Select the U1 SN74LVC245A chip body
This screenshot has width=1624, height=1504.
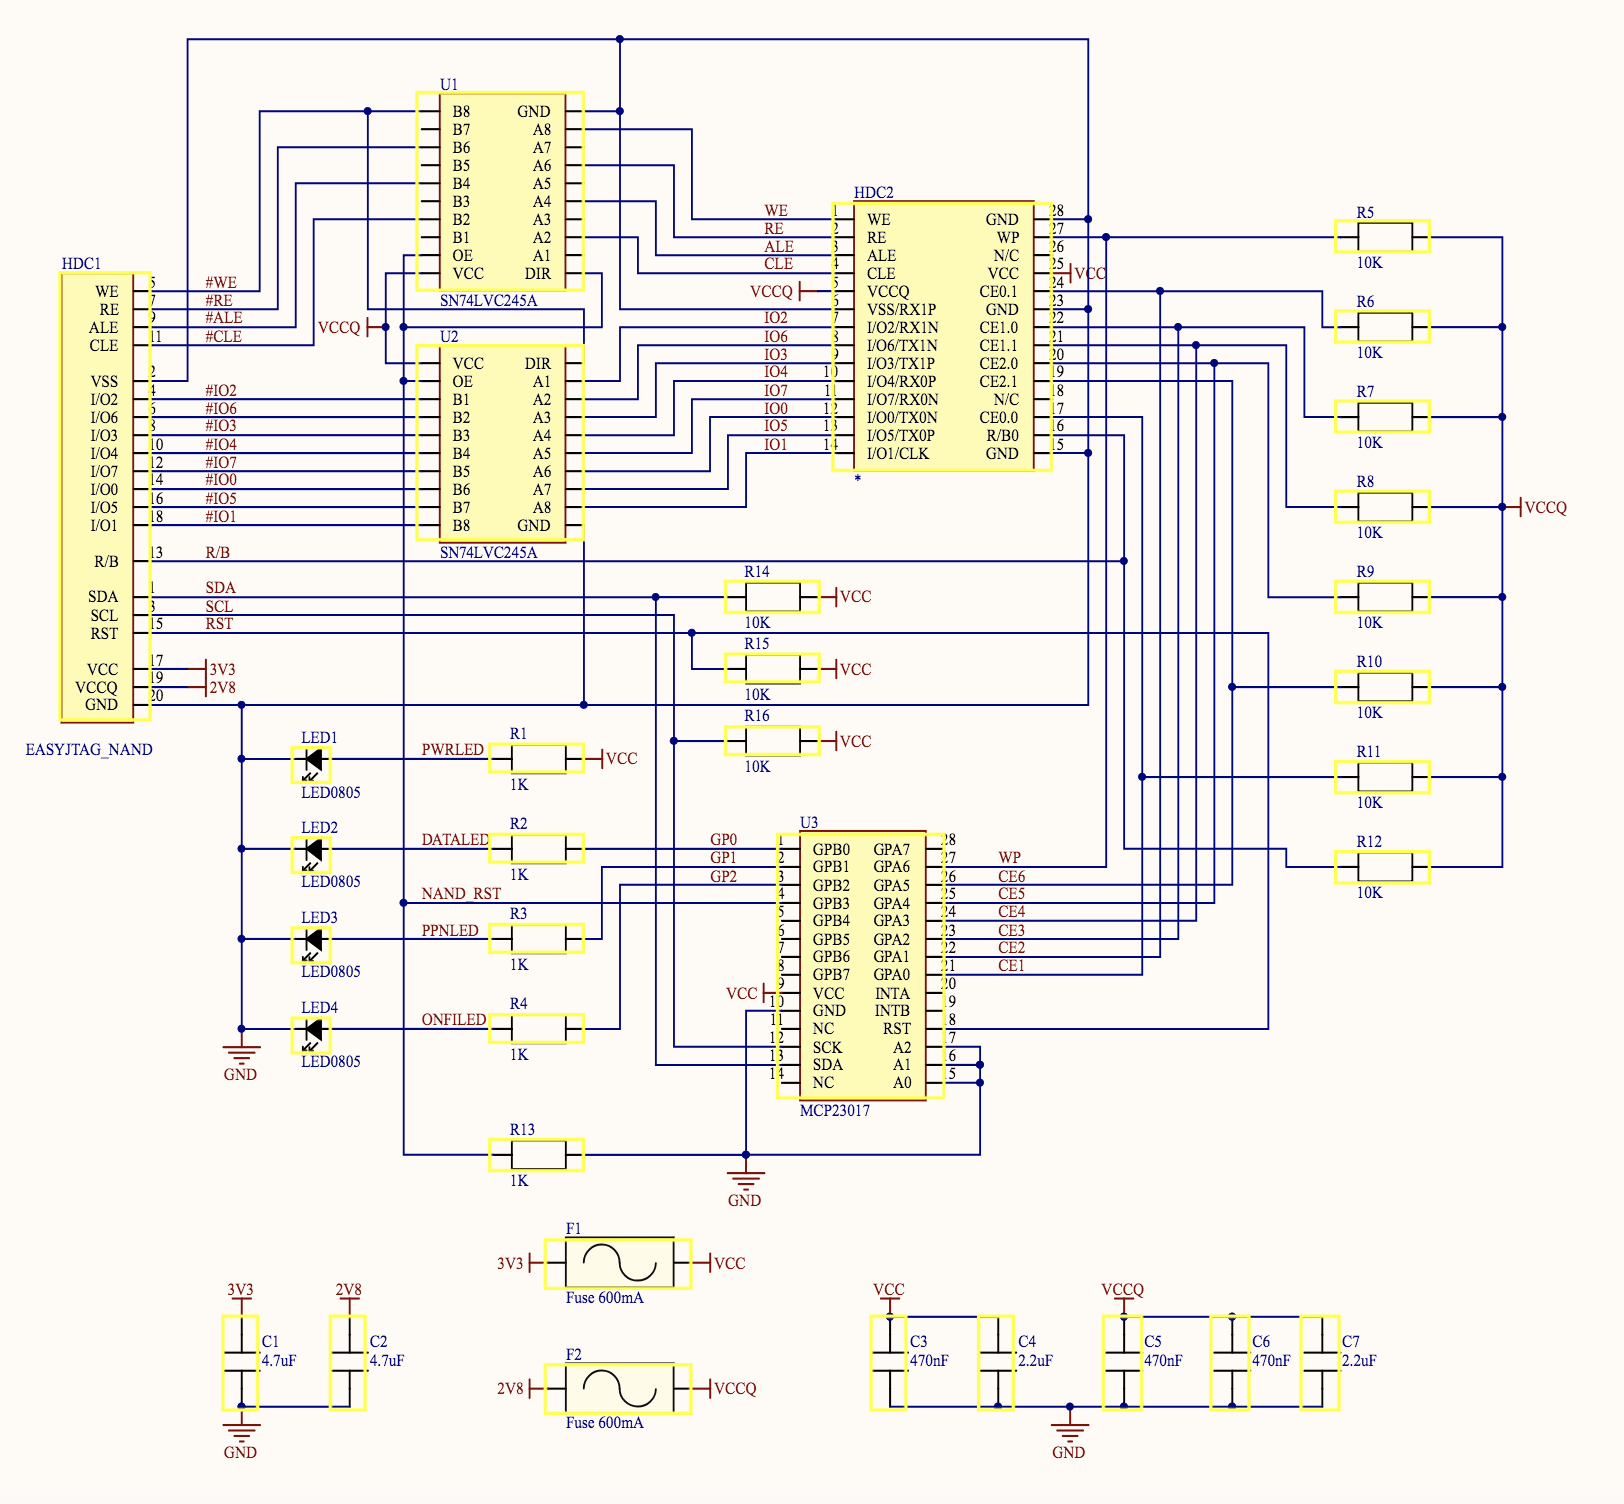click(500, 192)
